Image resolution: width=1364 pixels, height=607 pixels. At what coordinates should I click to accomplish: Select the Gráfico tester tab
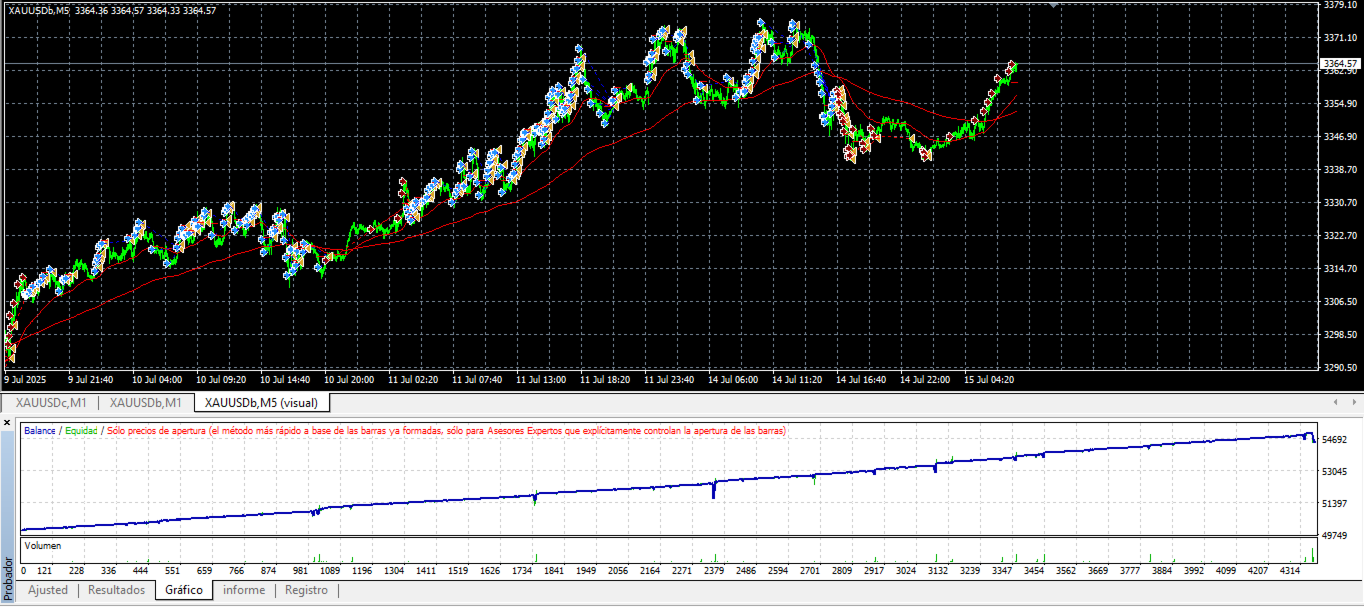(184, 590)
